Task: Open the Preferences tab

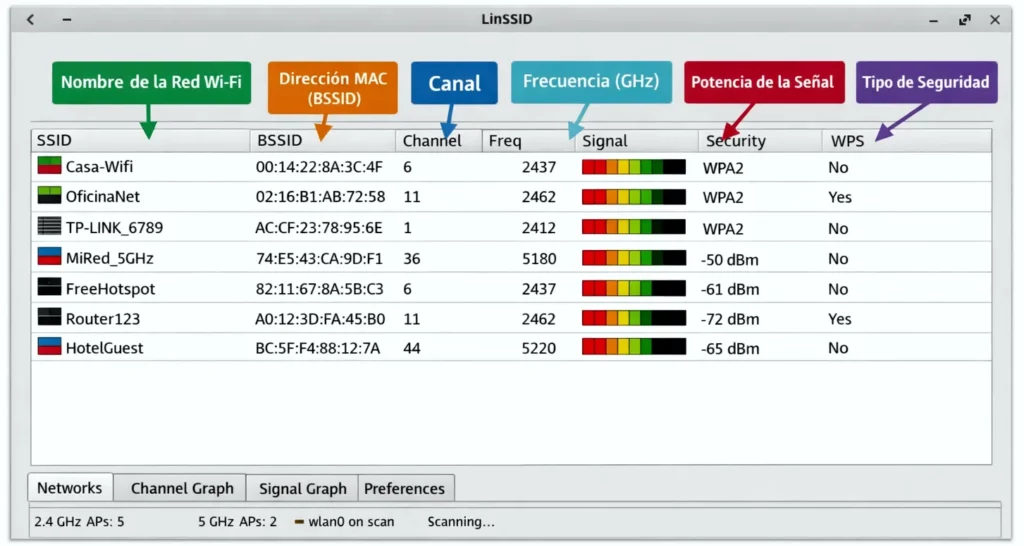Action: pyautogui.click(x=404, y=488)
